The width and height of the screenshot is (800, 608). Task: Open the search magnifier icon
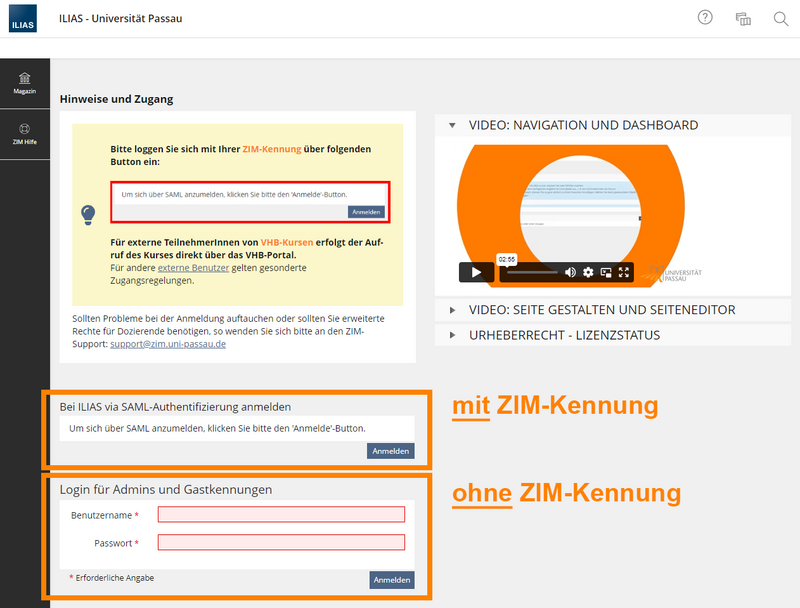(781, 19)
